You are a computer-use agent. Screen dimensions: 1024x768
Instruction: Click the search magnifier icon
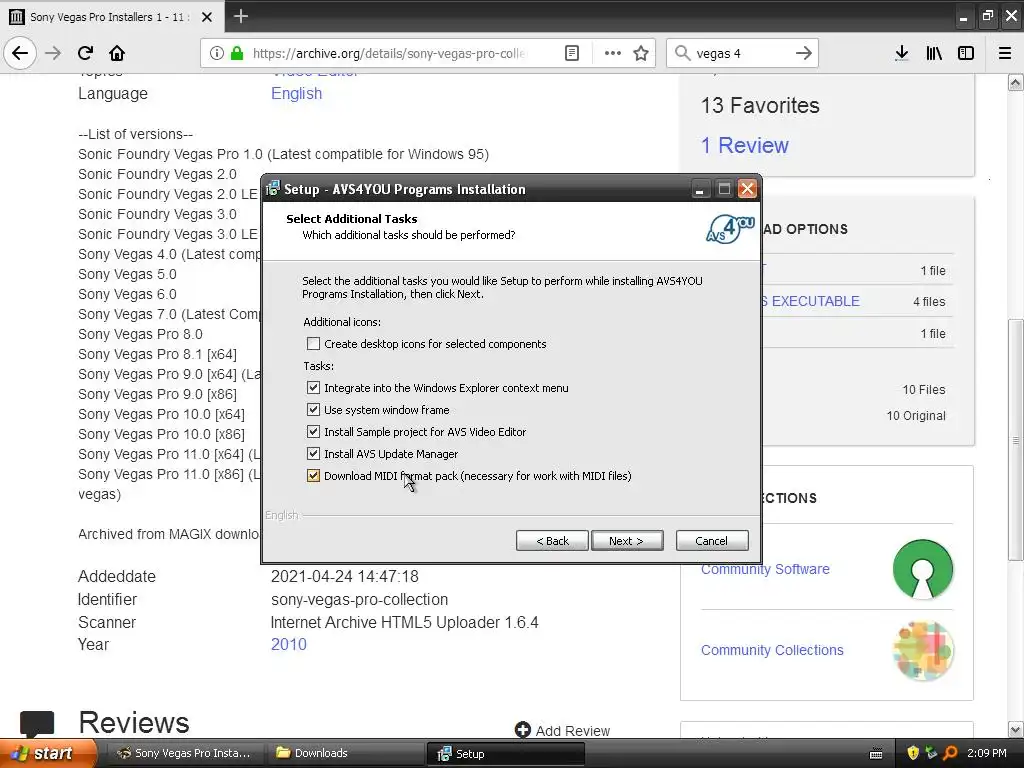pos(682,54)
